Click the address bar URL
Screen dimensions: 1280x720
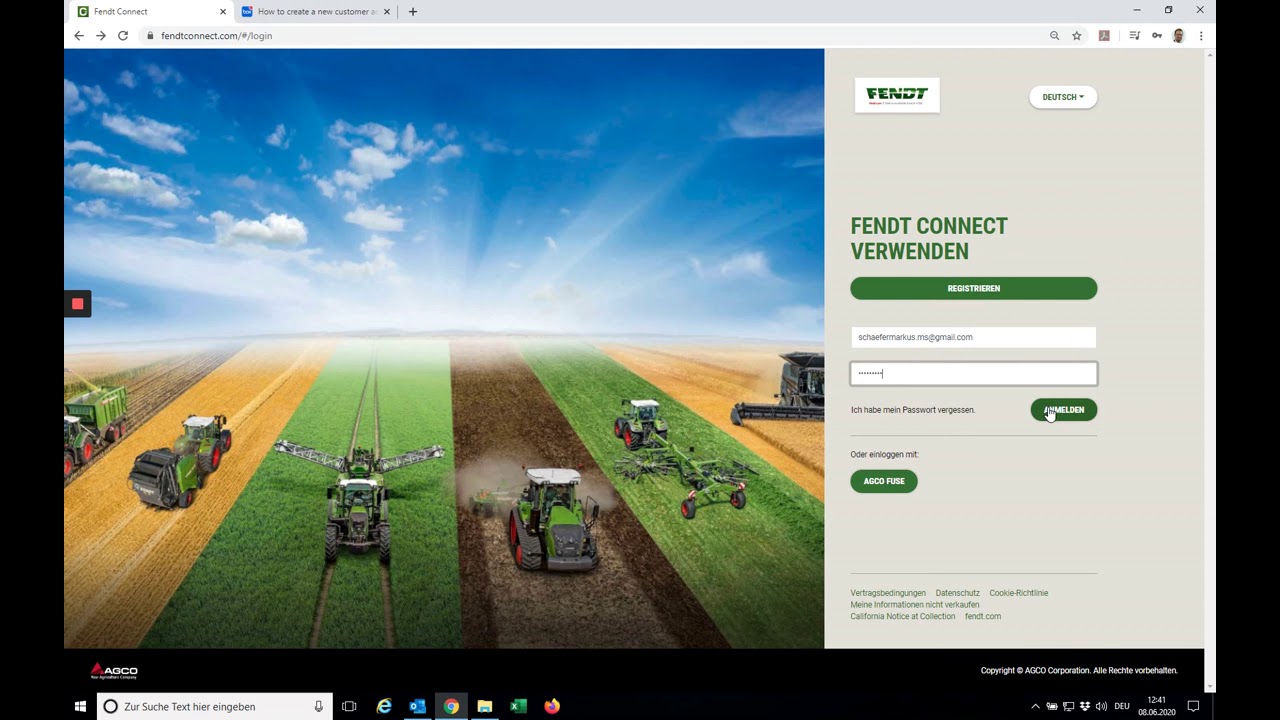click(x=216, y=36)
